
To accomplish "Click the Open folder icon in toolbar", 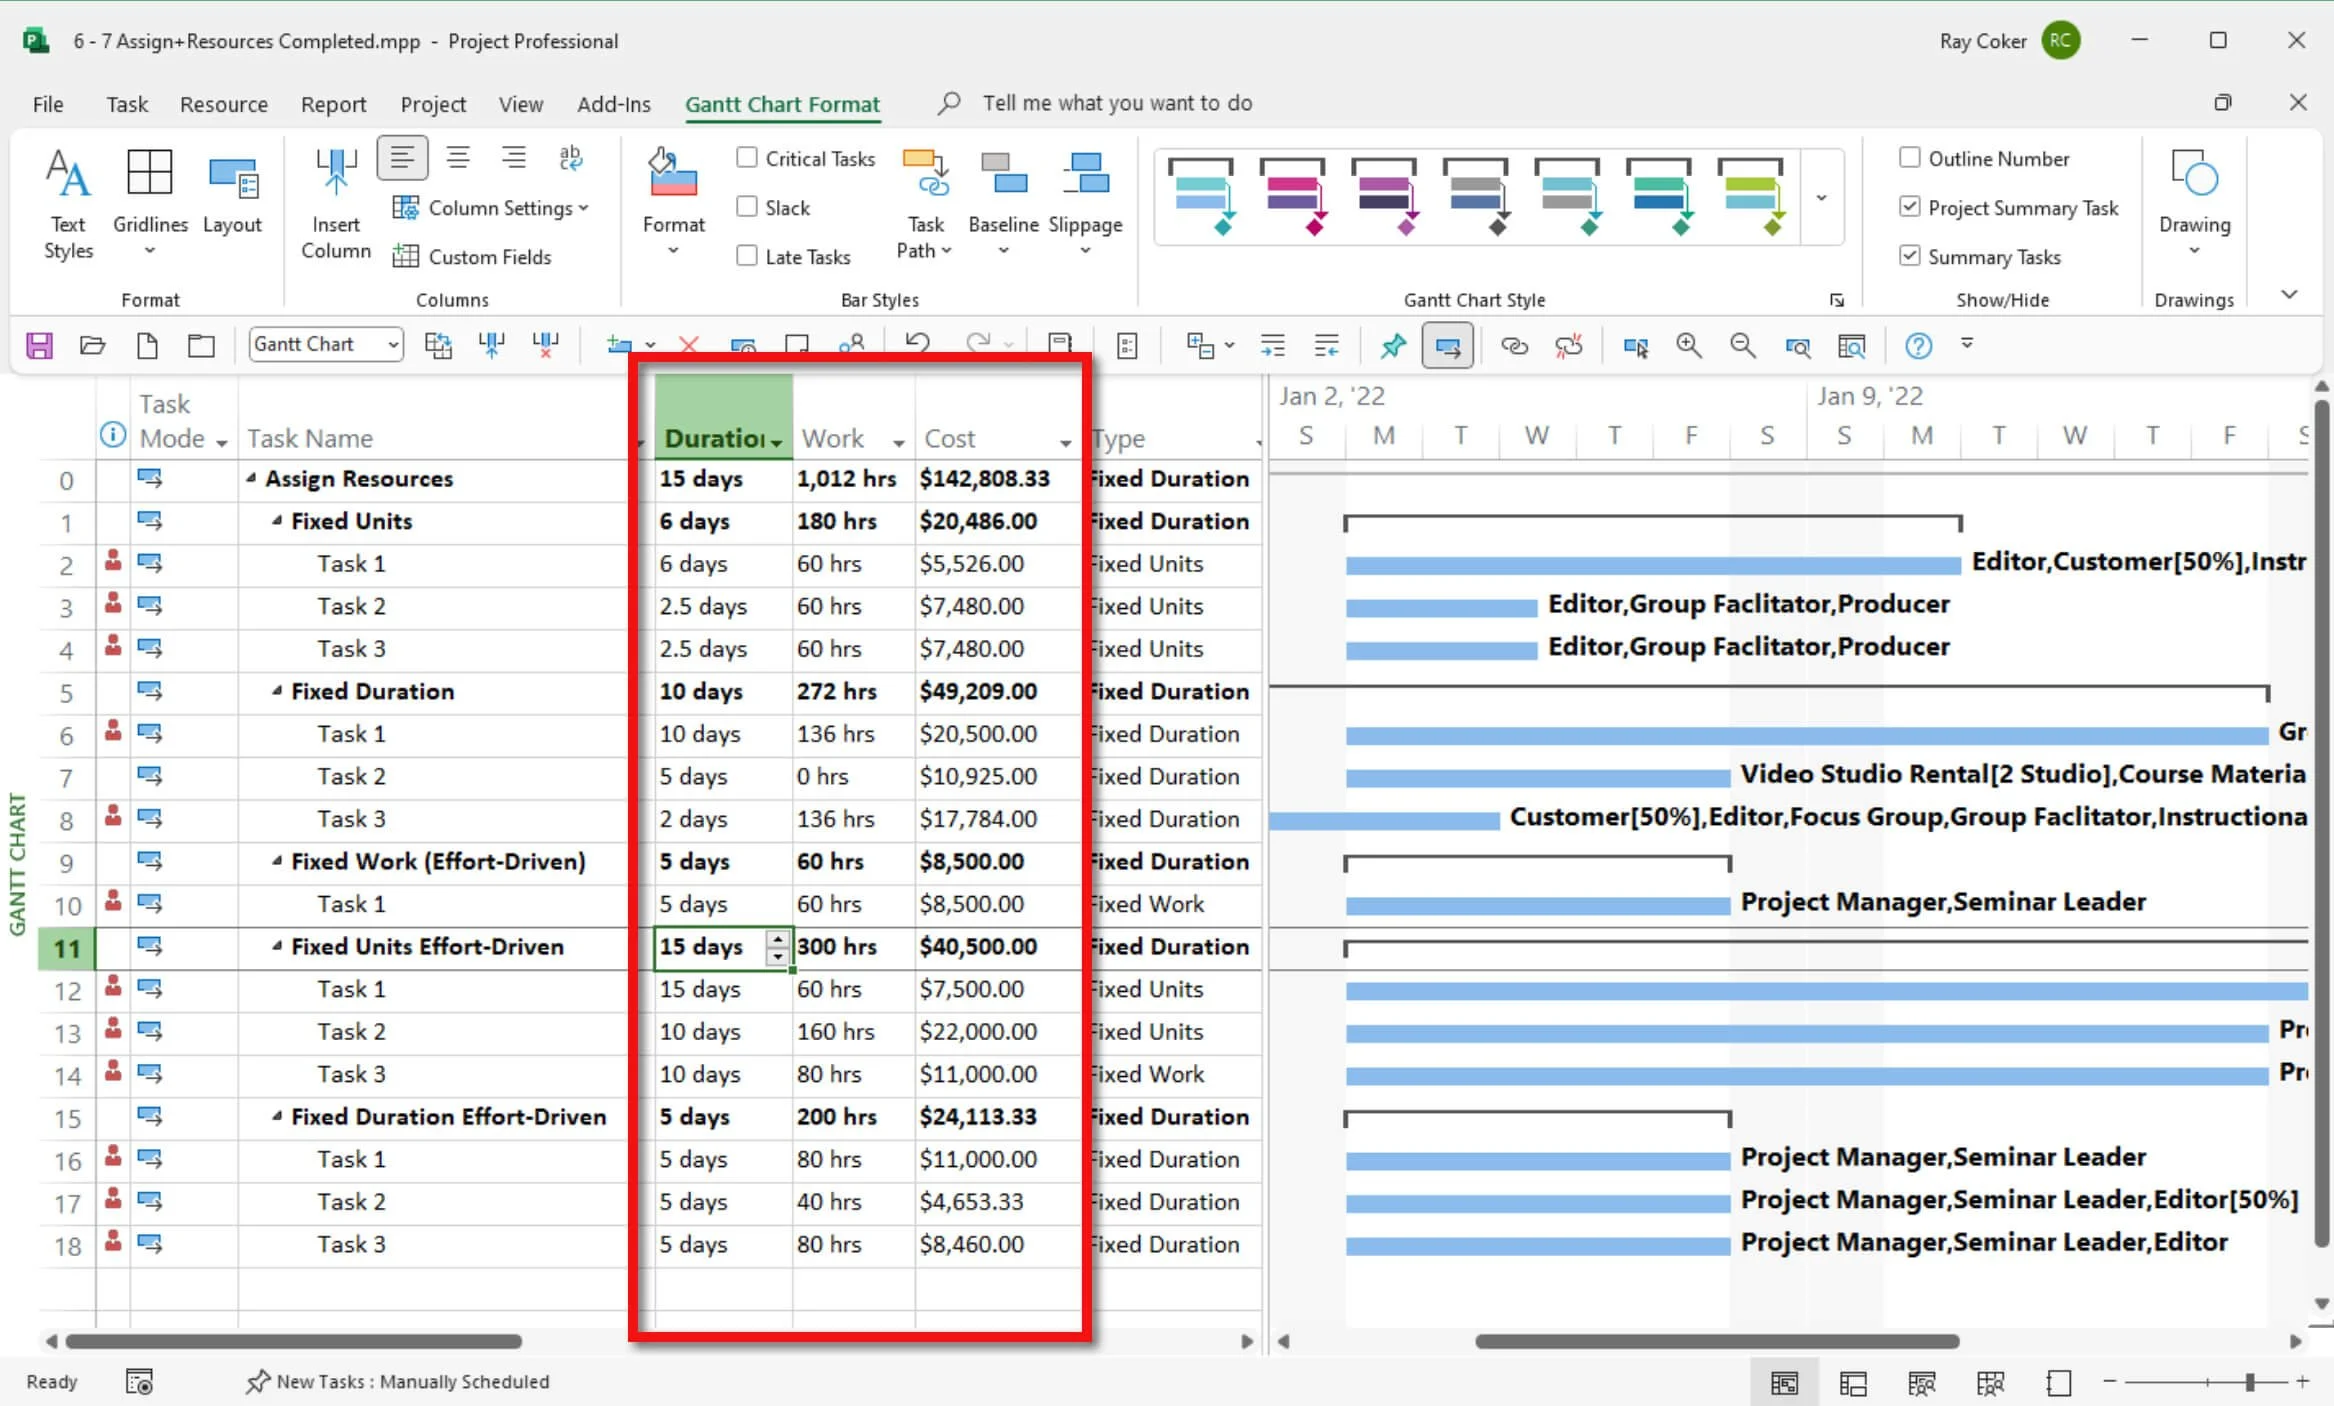I will pos(93,346).
